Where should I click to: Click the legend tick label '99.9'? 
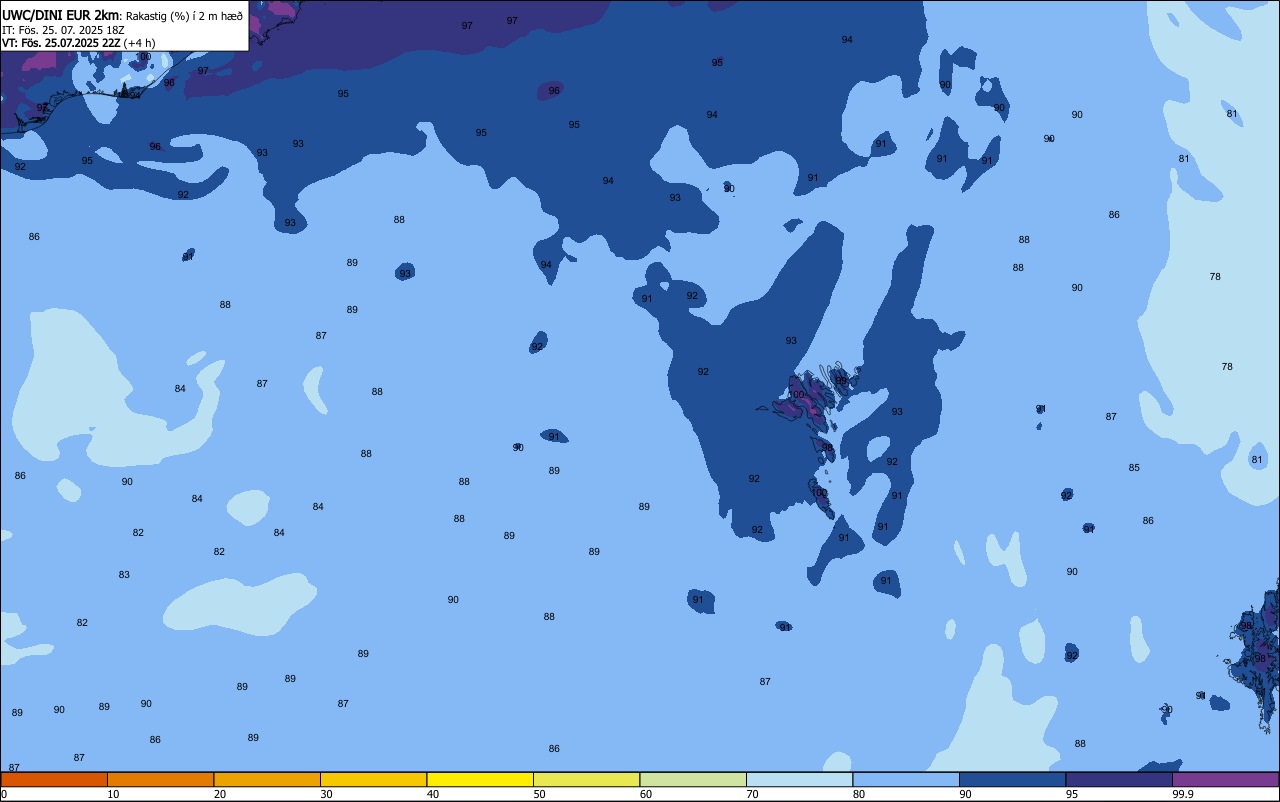(1183, 794)
